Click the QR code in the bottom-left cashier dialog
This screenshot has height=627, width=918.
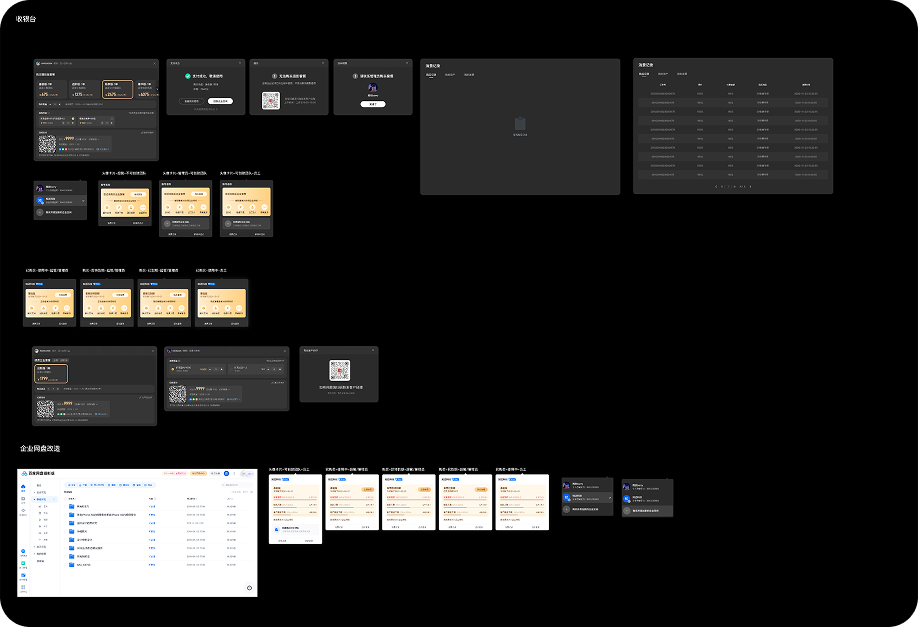pos(46,409)
